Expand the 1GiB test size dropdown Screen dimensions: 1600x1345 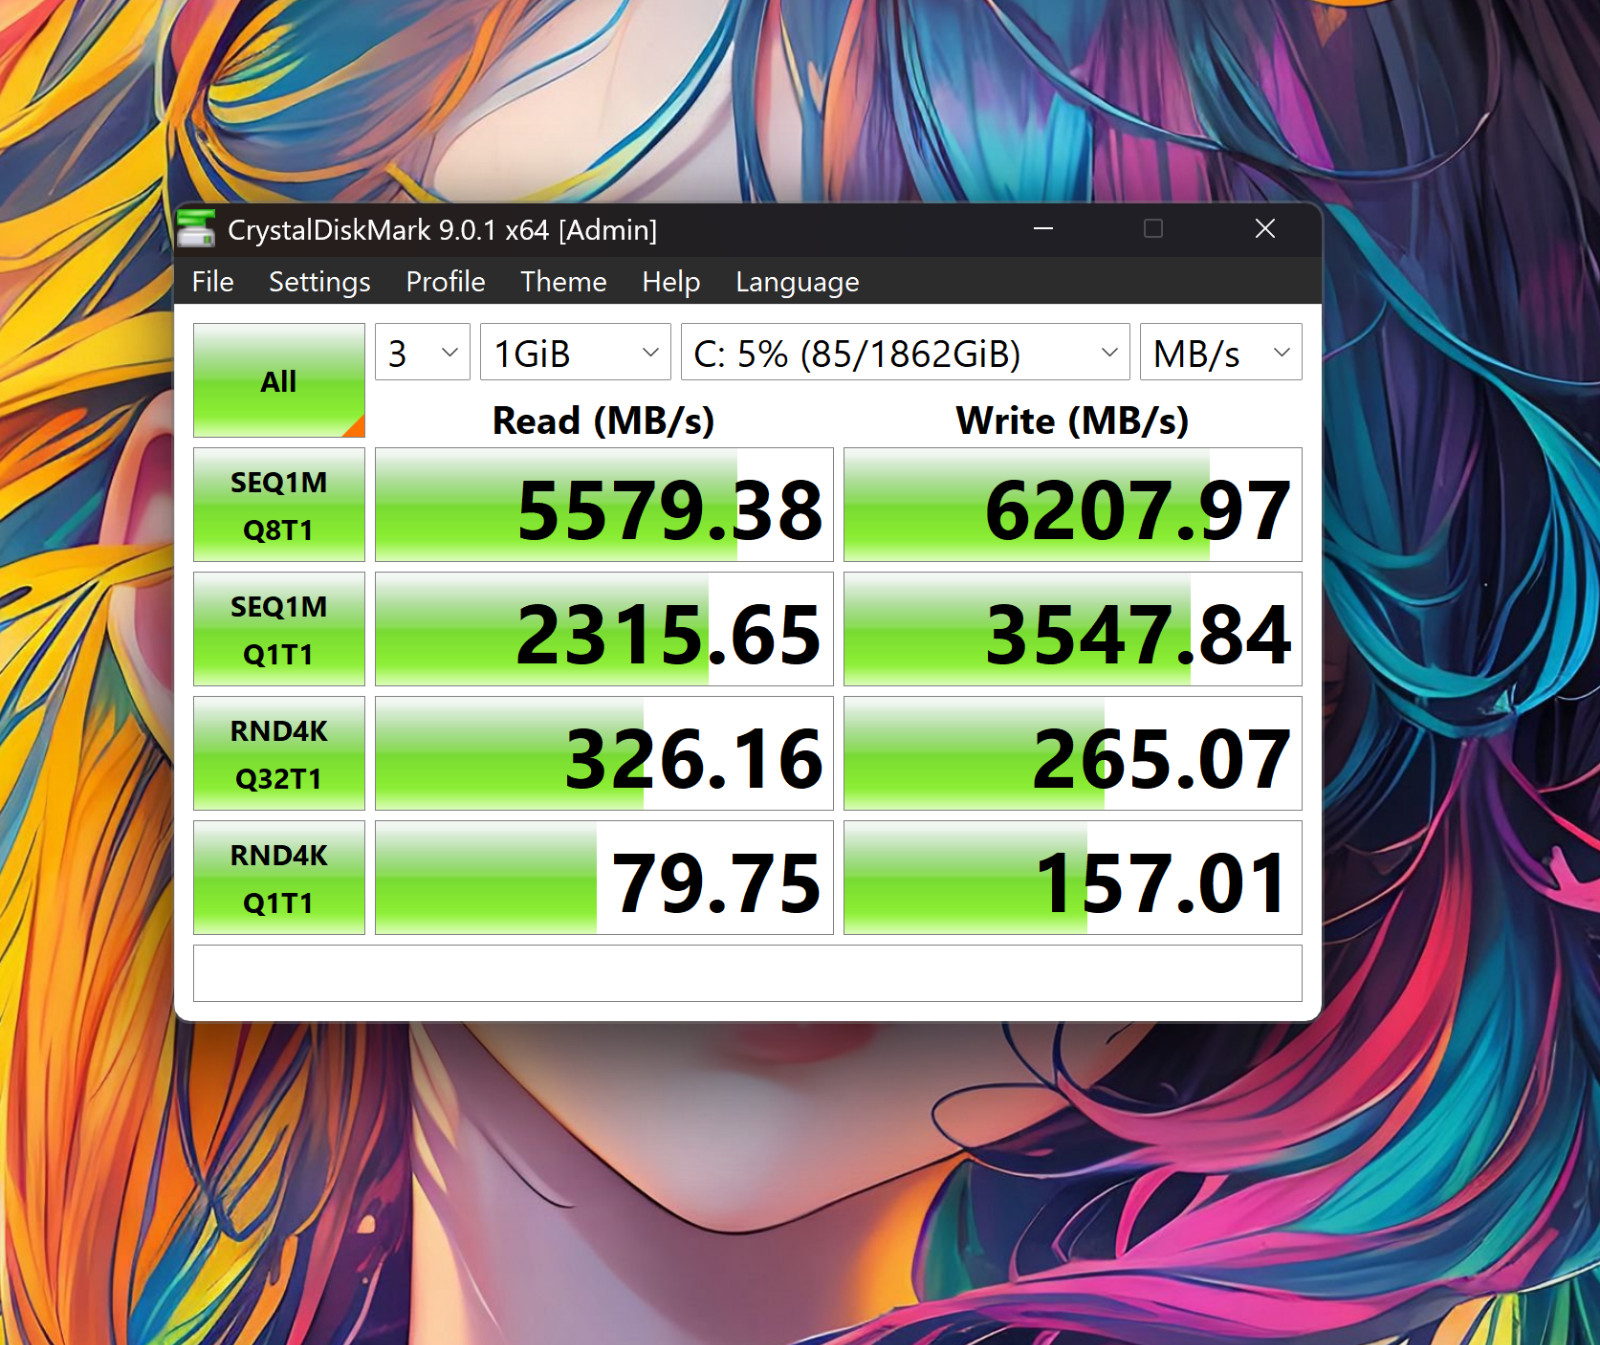pyautogui.click(x=575, y=352)
